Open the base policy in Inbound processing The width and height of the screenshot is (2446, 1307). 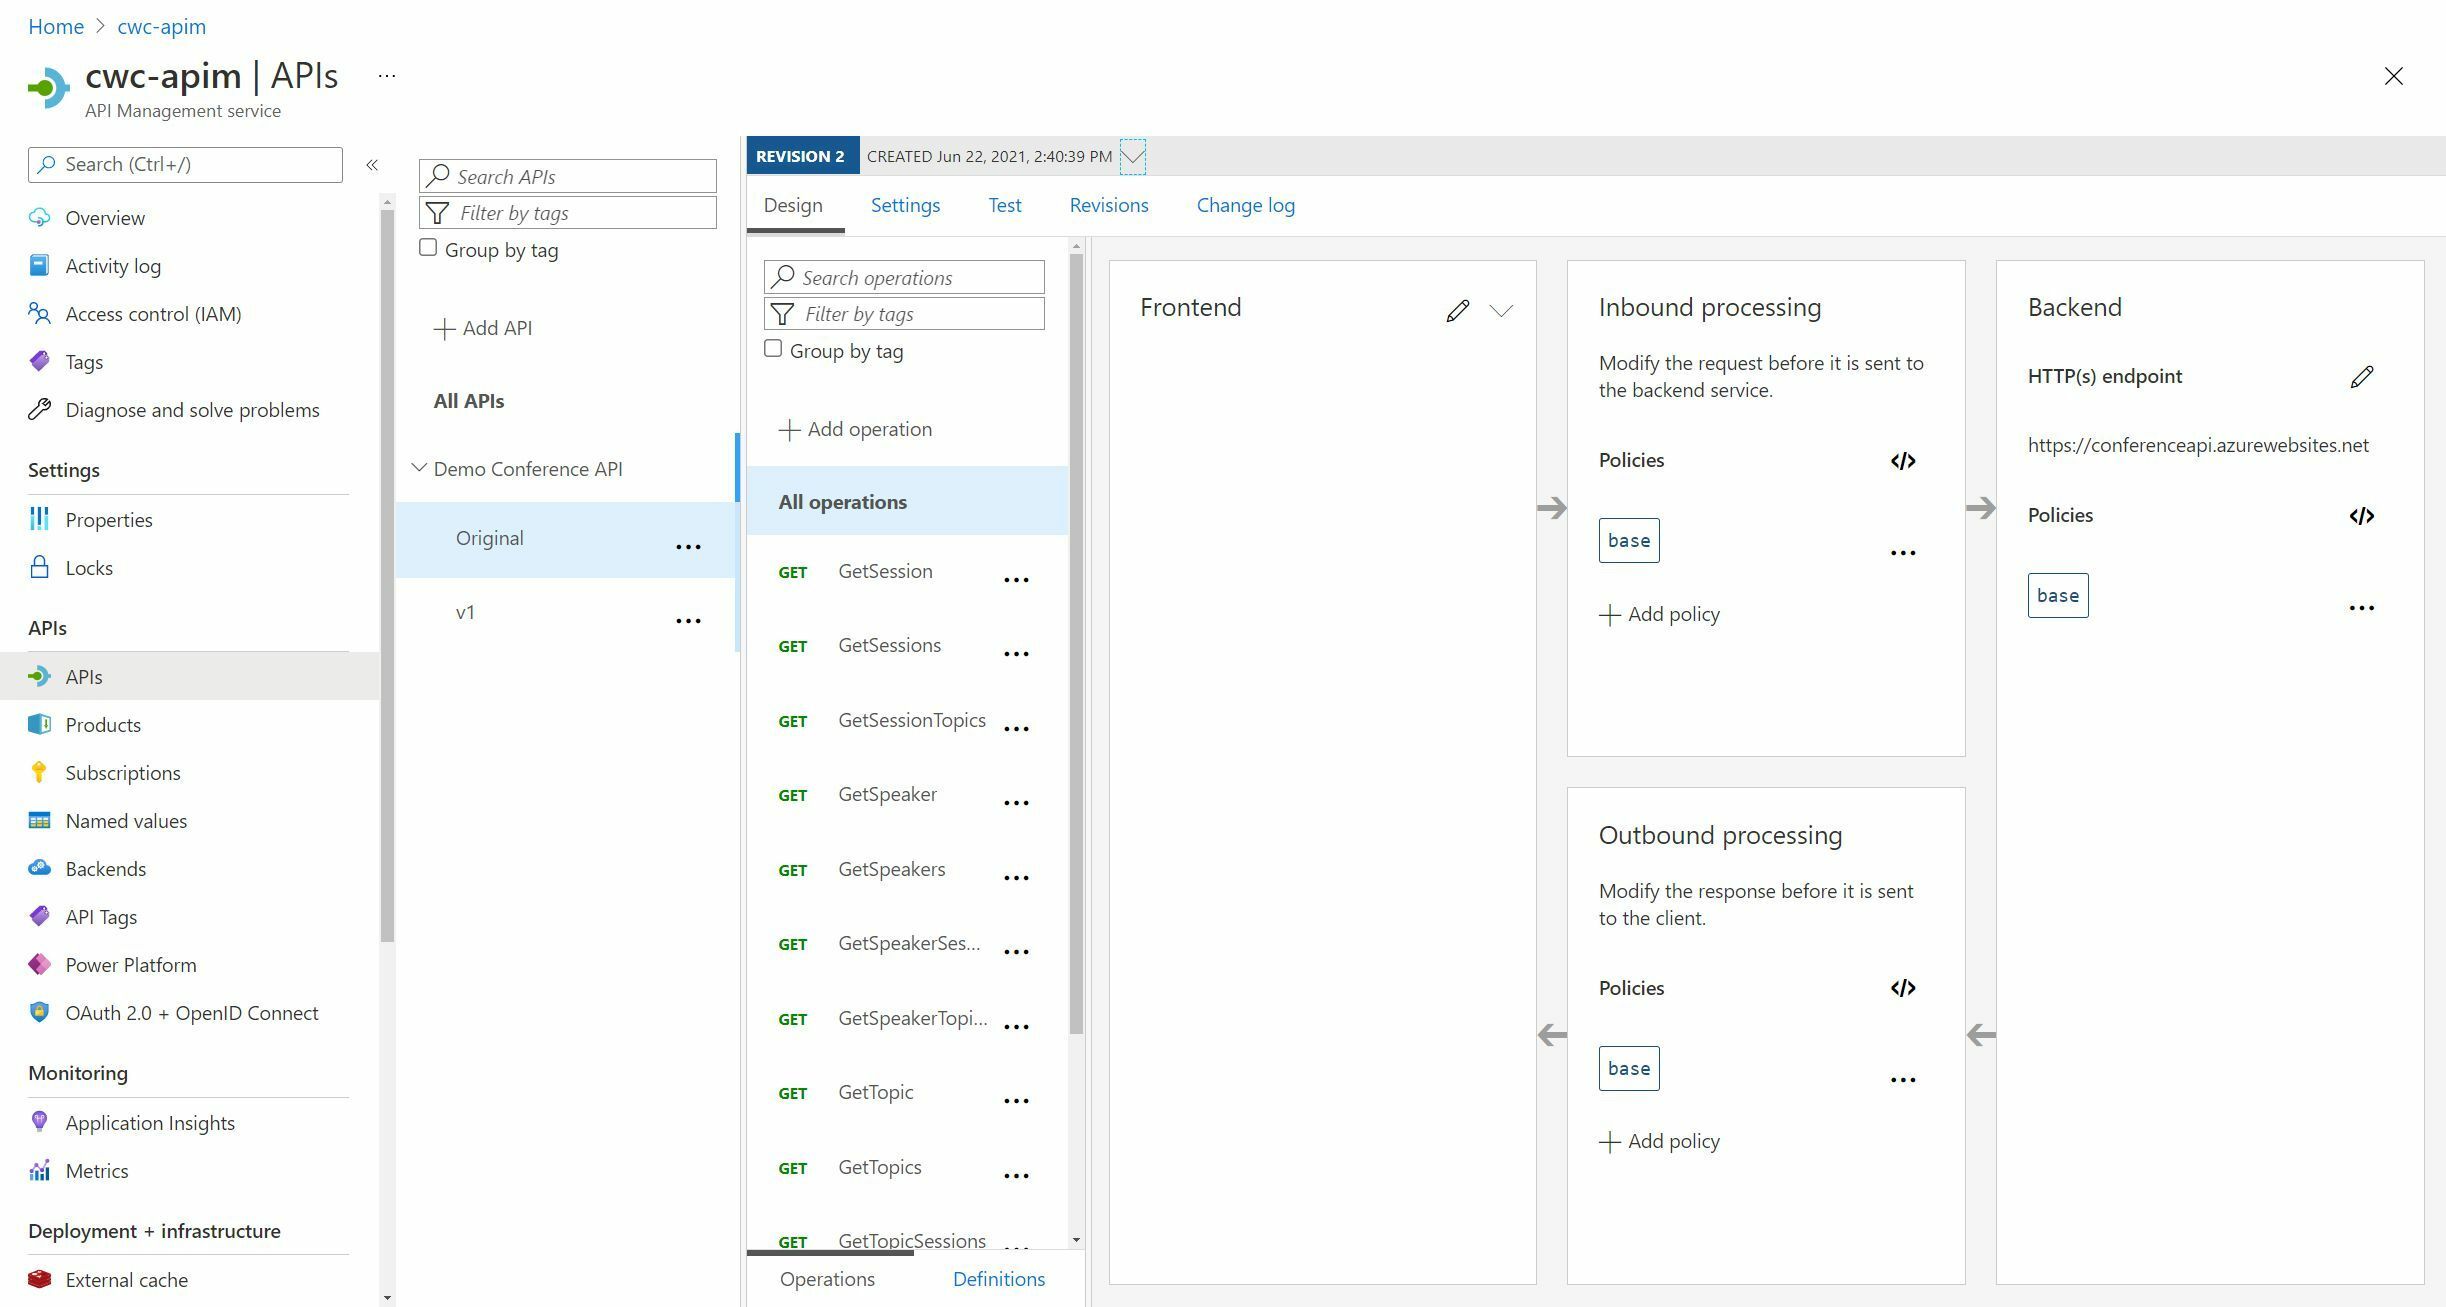1628,540
